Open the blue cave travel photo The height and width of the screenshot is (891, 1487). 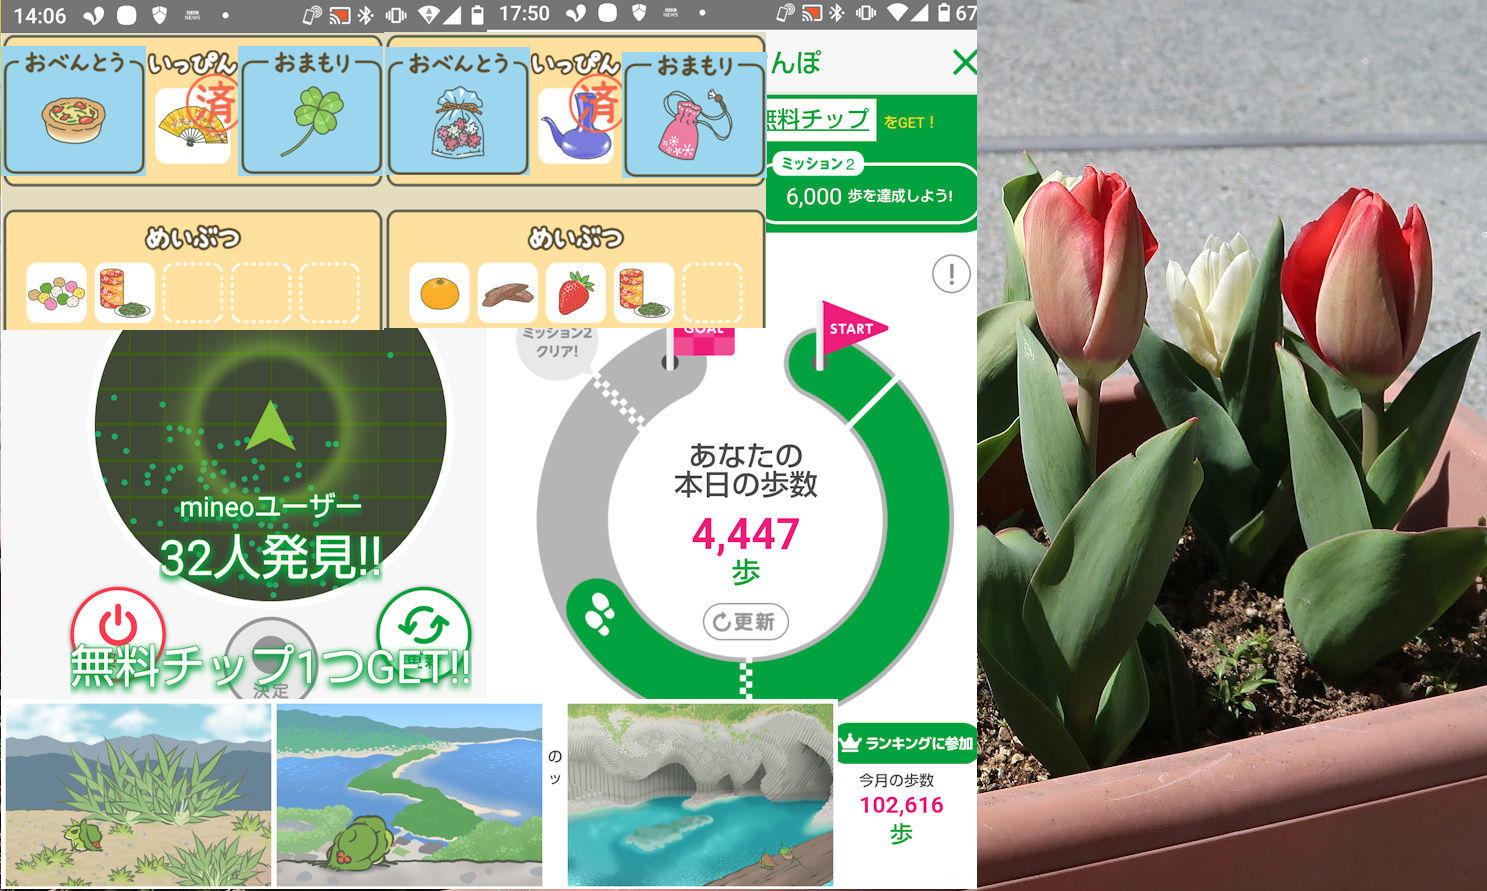tap(700, 793)
